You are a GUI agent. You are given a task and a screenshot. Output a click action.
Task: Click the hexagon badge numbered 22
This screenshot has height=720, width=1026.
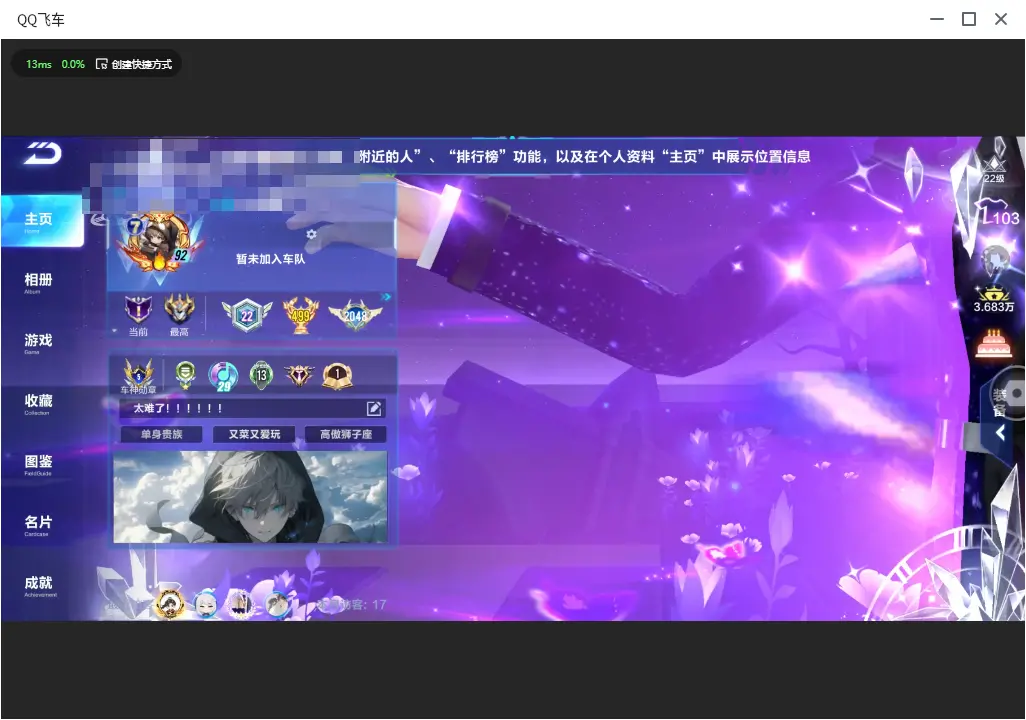click(x=247, y=315)
